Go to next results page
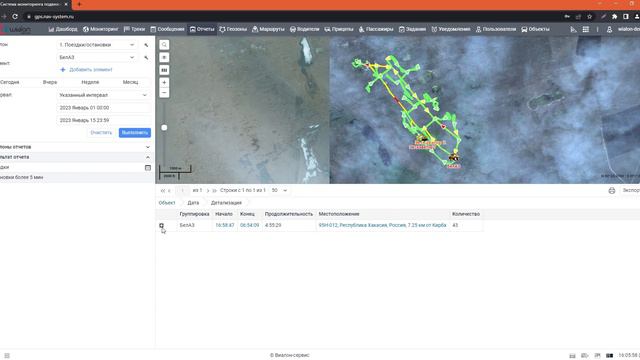 [x=208, y=191]
